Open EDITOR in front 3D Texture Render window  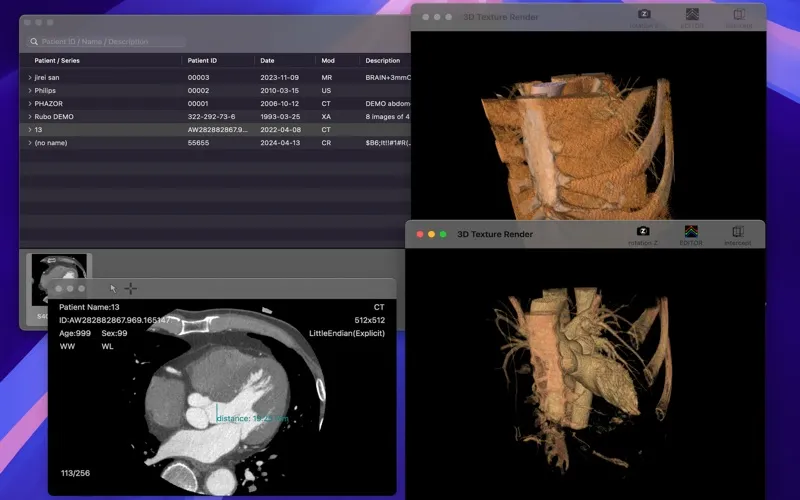pyautogui.click(x=691, y=231)
